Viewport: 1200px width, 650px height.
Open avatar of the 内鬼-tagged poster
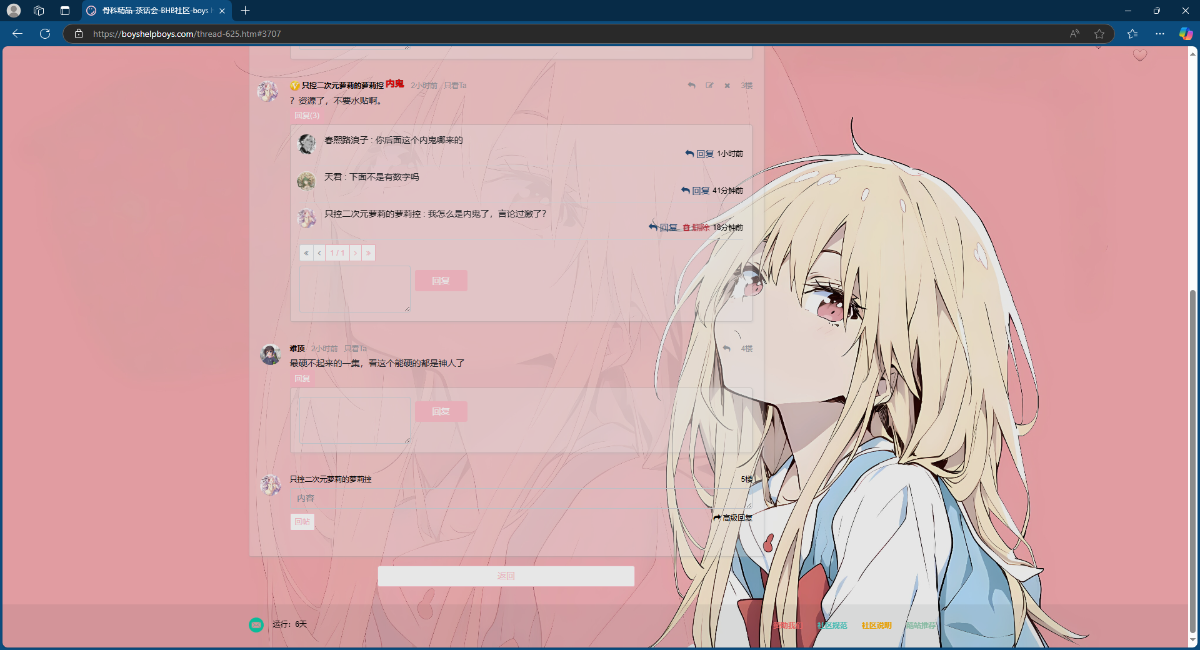[268, 92]
